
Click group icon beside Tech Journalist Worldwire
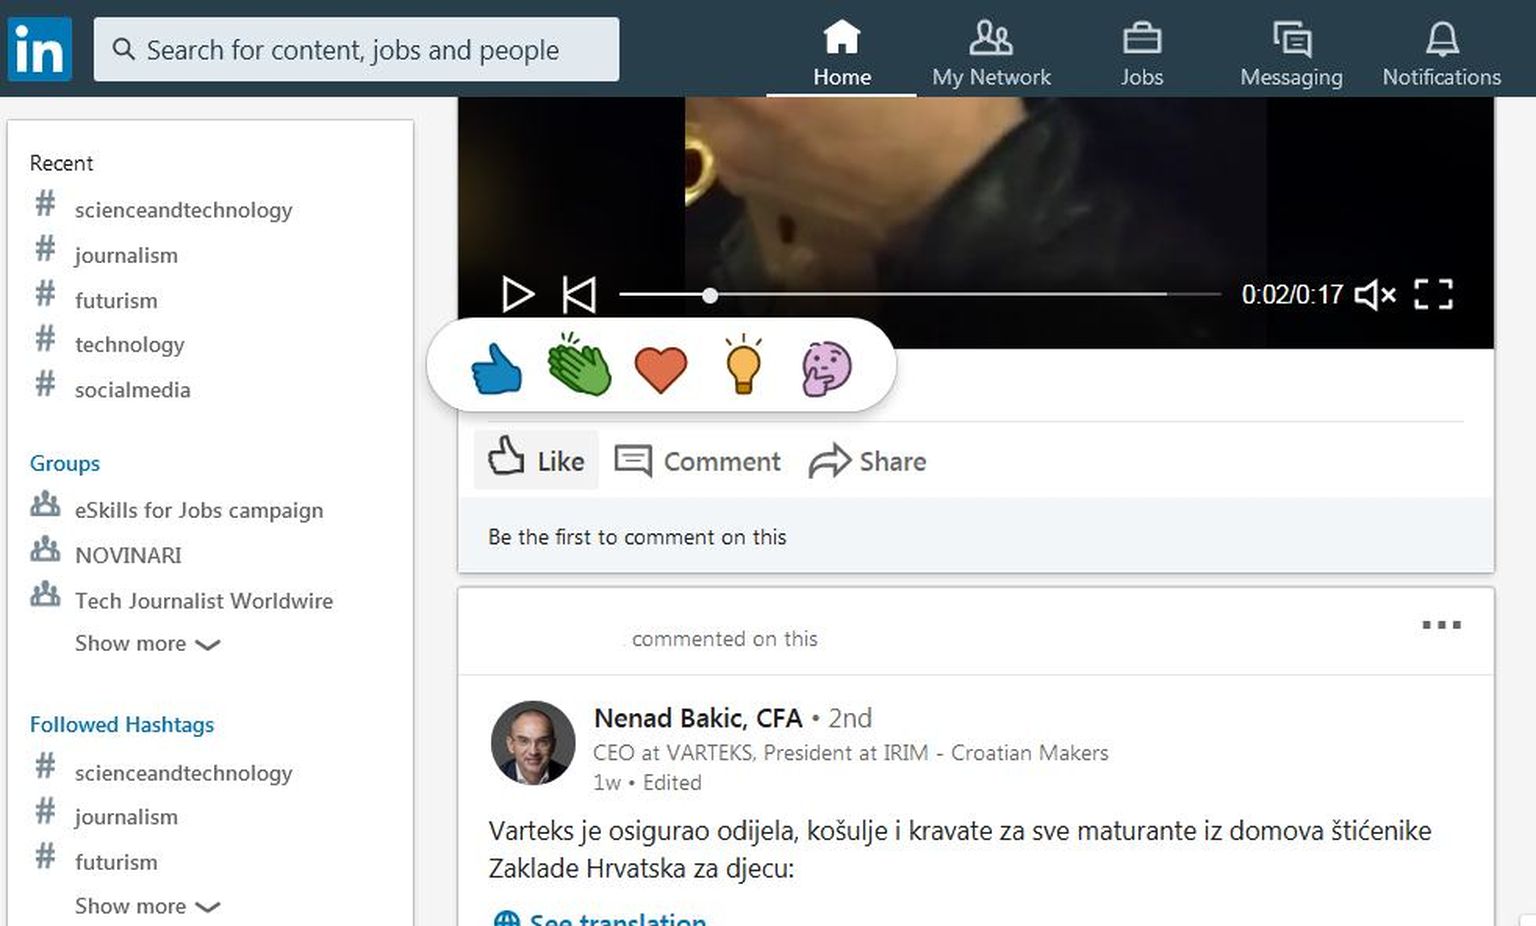click(45, 594)
